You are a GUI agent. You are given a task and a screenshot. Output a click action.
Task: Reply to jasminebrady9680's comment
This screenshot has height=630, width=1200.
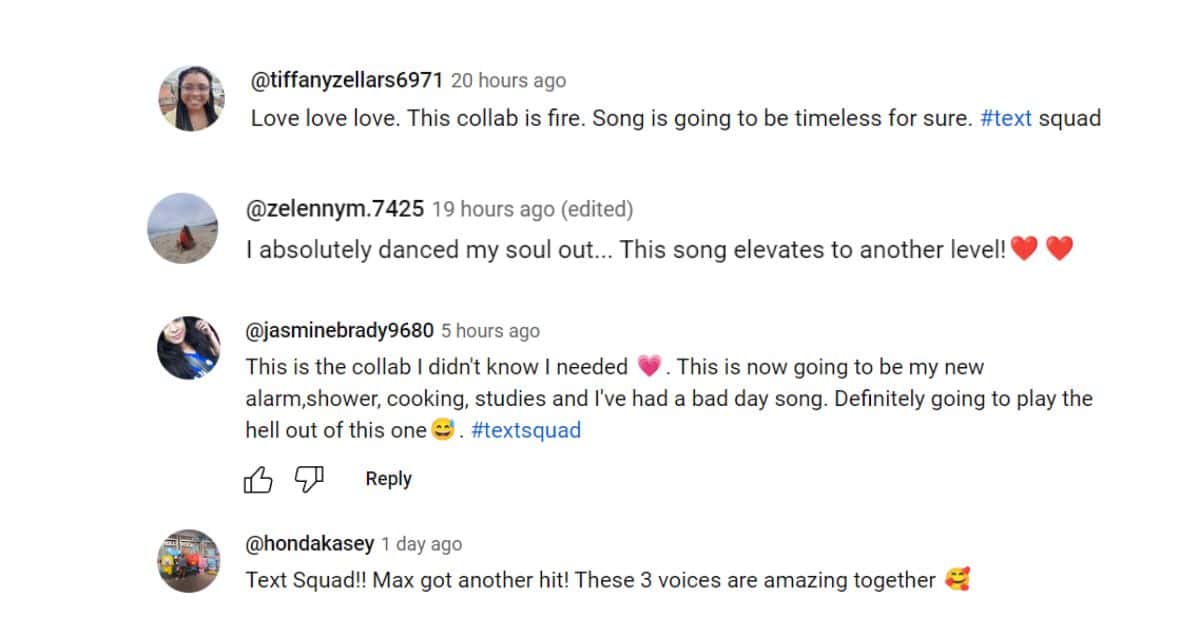pos(388,479)
